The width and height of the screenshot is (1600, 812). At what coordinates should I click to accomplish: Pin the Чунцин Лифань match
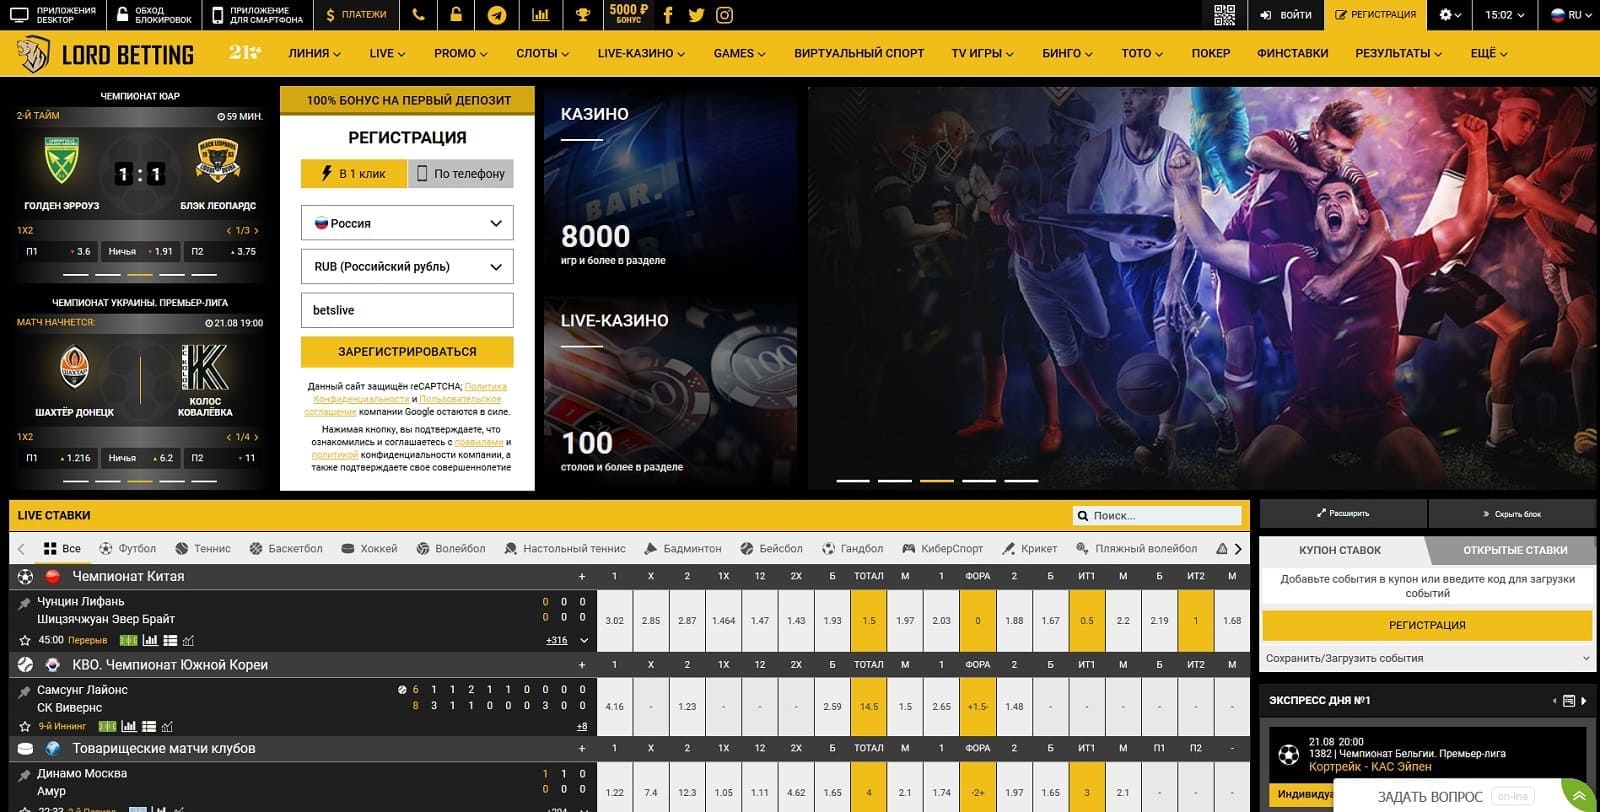point(25,603)
